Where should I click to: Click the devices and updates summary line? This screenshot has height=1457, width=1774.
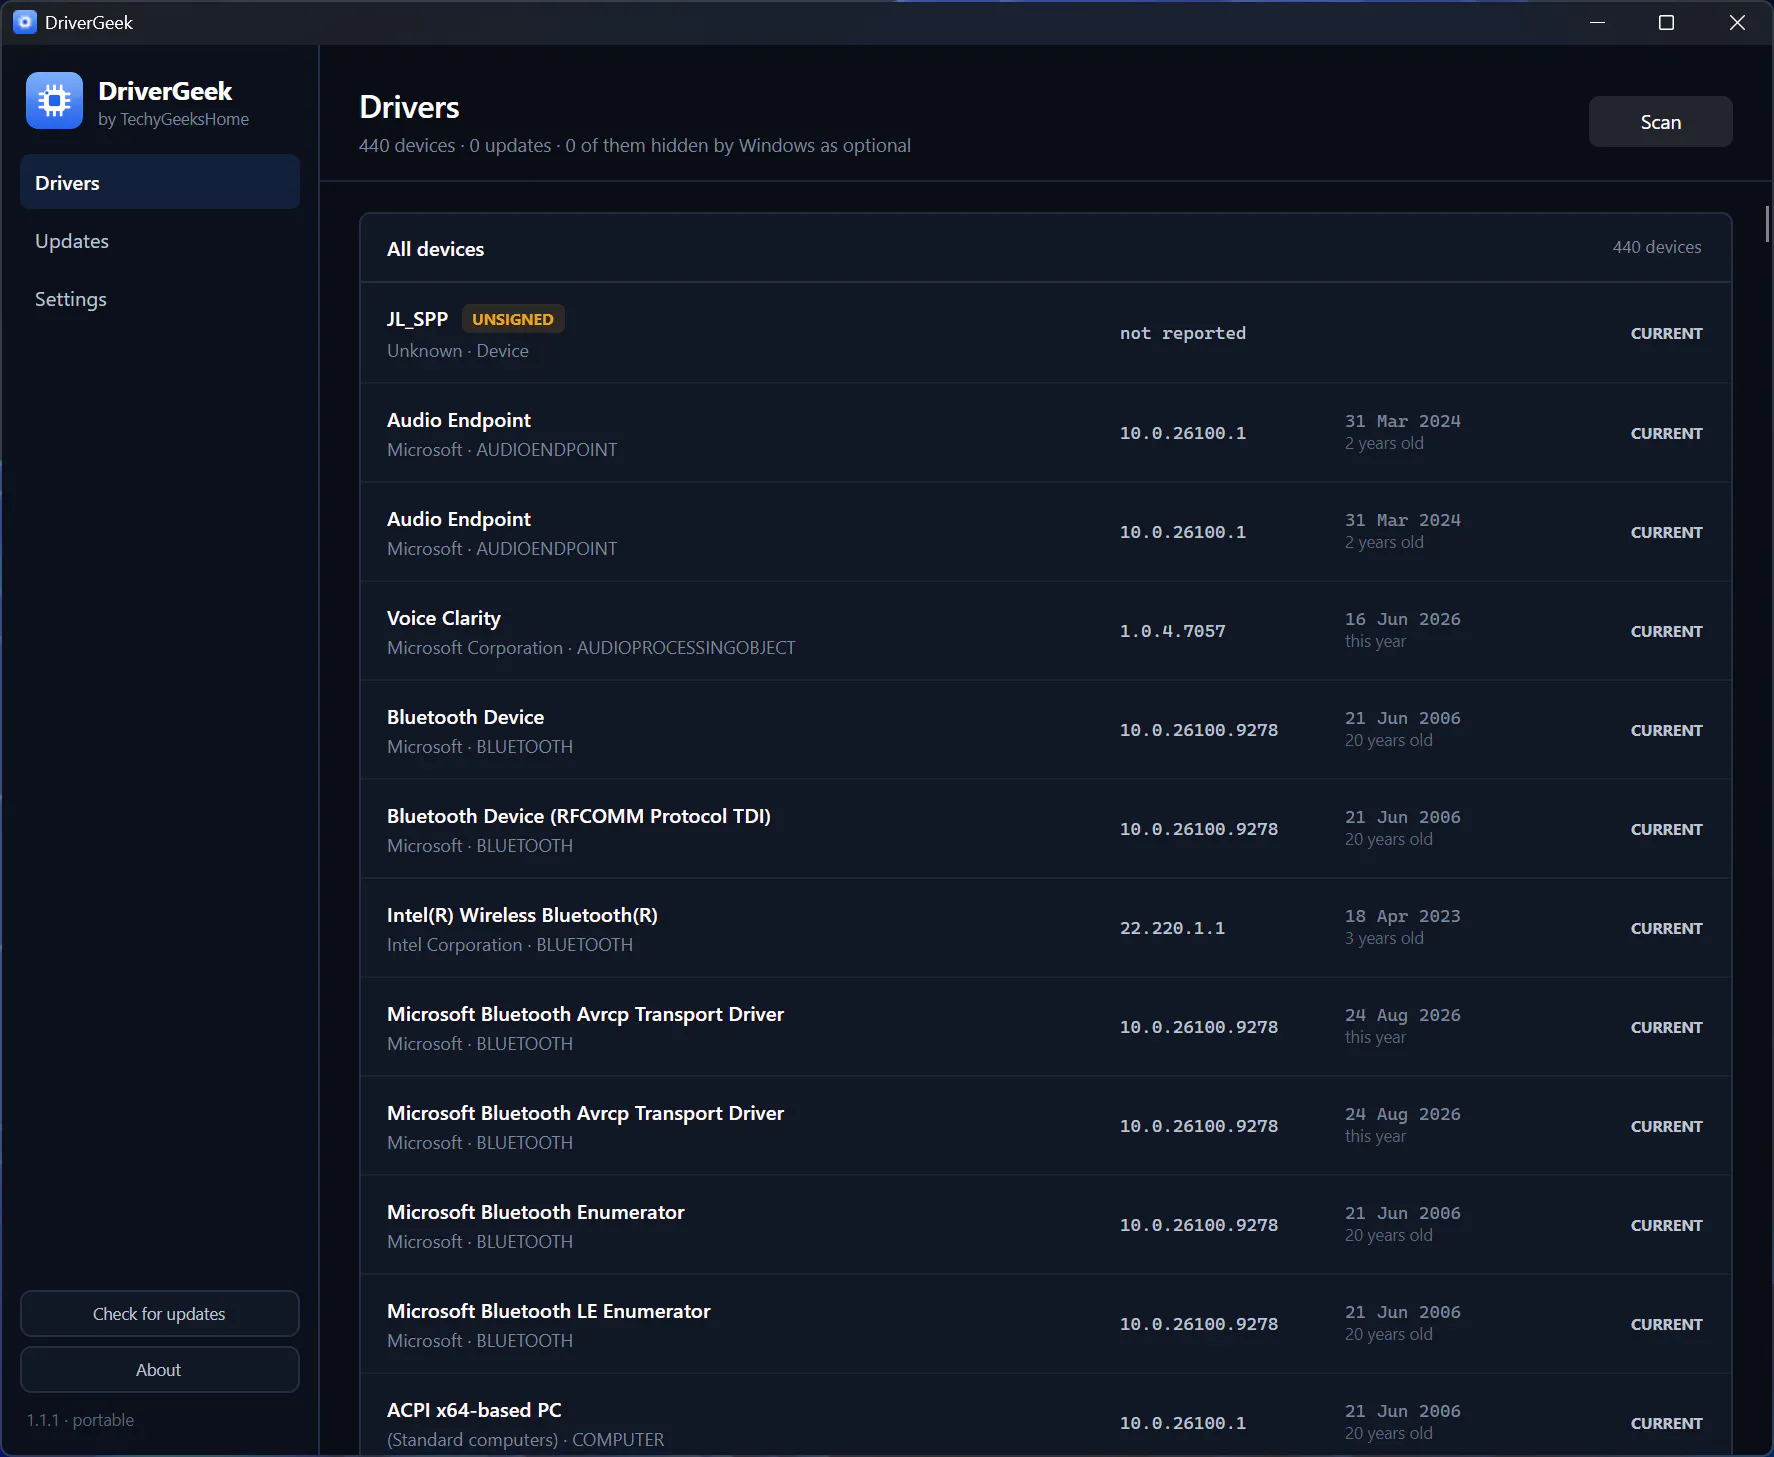click(635, 145)
